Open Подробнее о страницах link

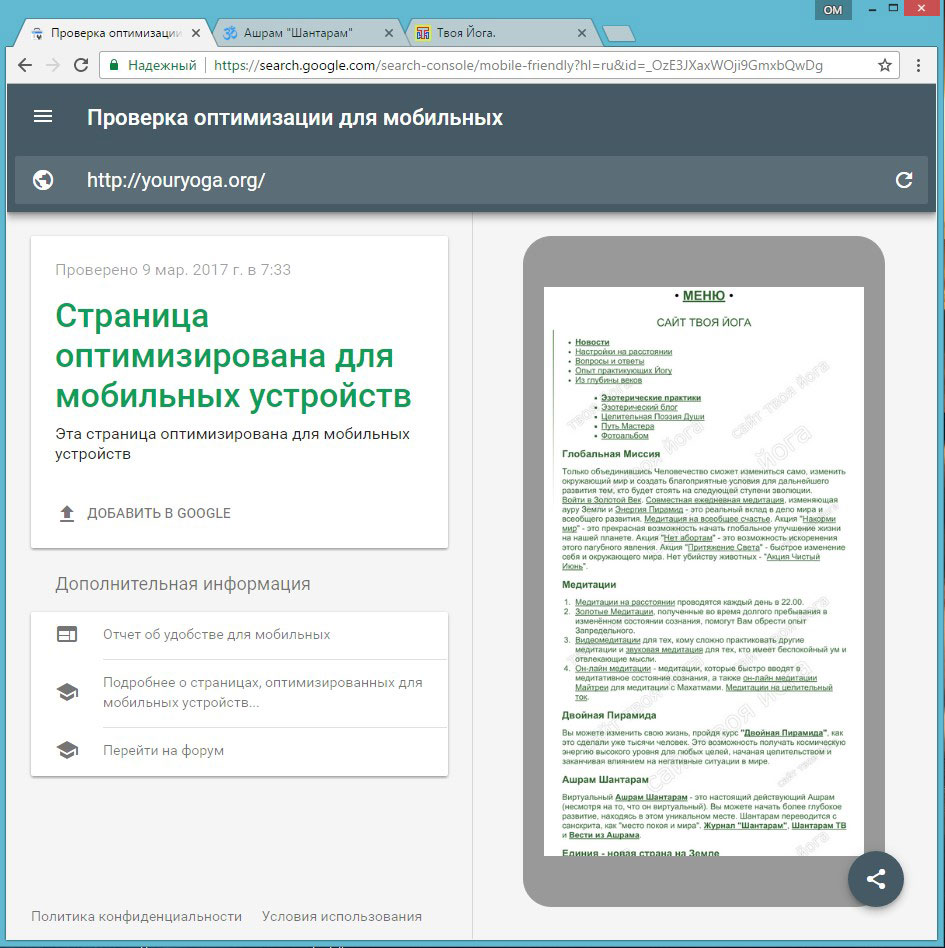coord(262,692)
